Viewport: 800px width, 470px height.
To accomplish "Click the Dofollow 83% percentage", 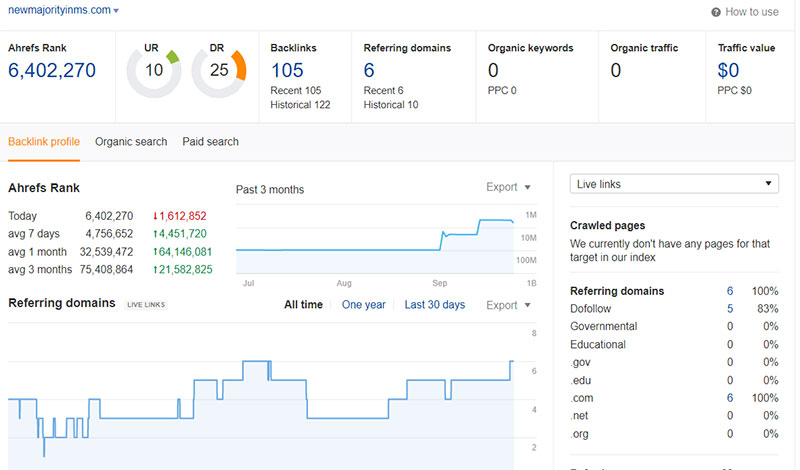I will [x=768, y=309].
